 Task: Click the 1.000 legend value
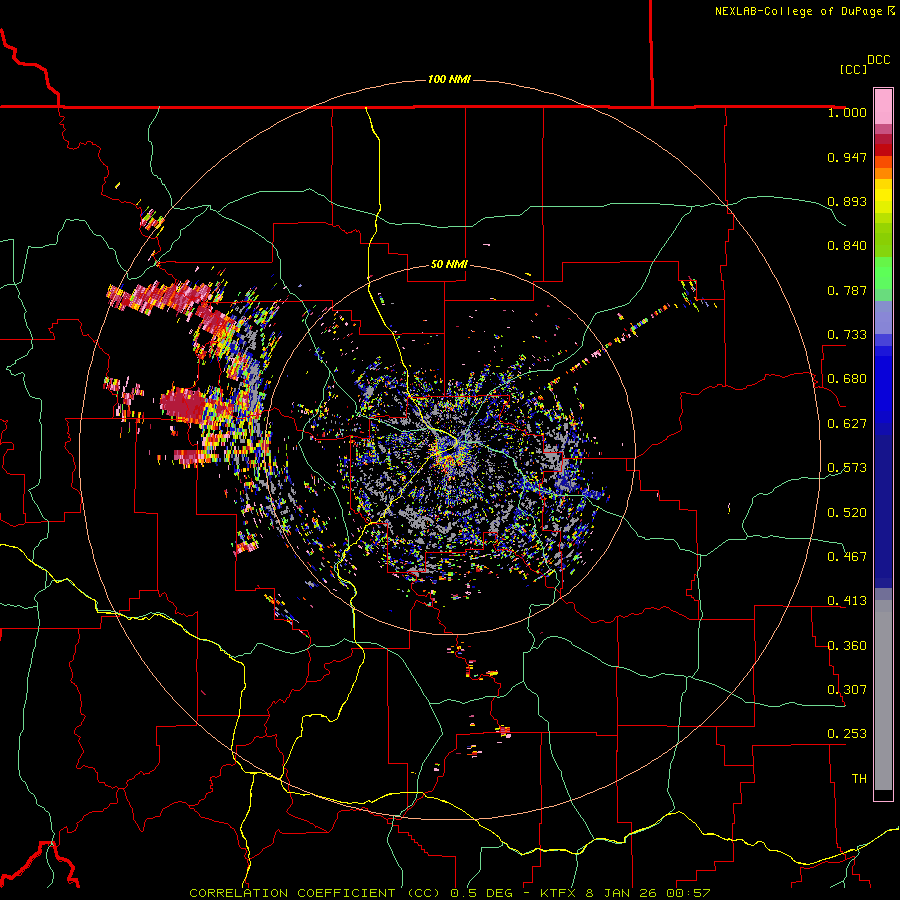coord(847,112)
